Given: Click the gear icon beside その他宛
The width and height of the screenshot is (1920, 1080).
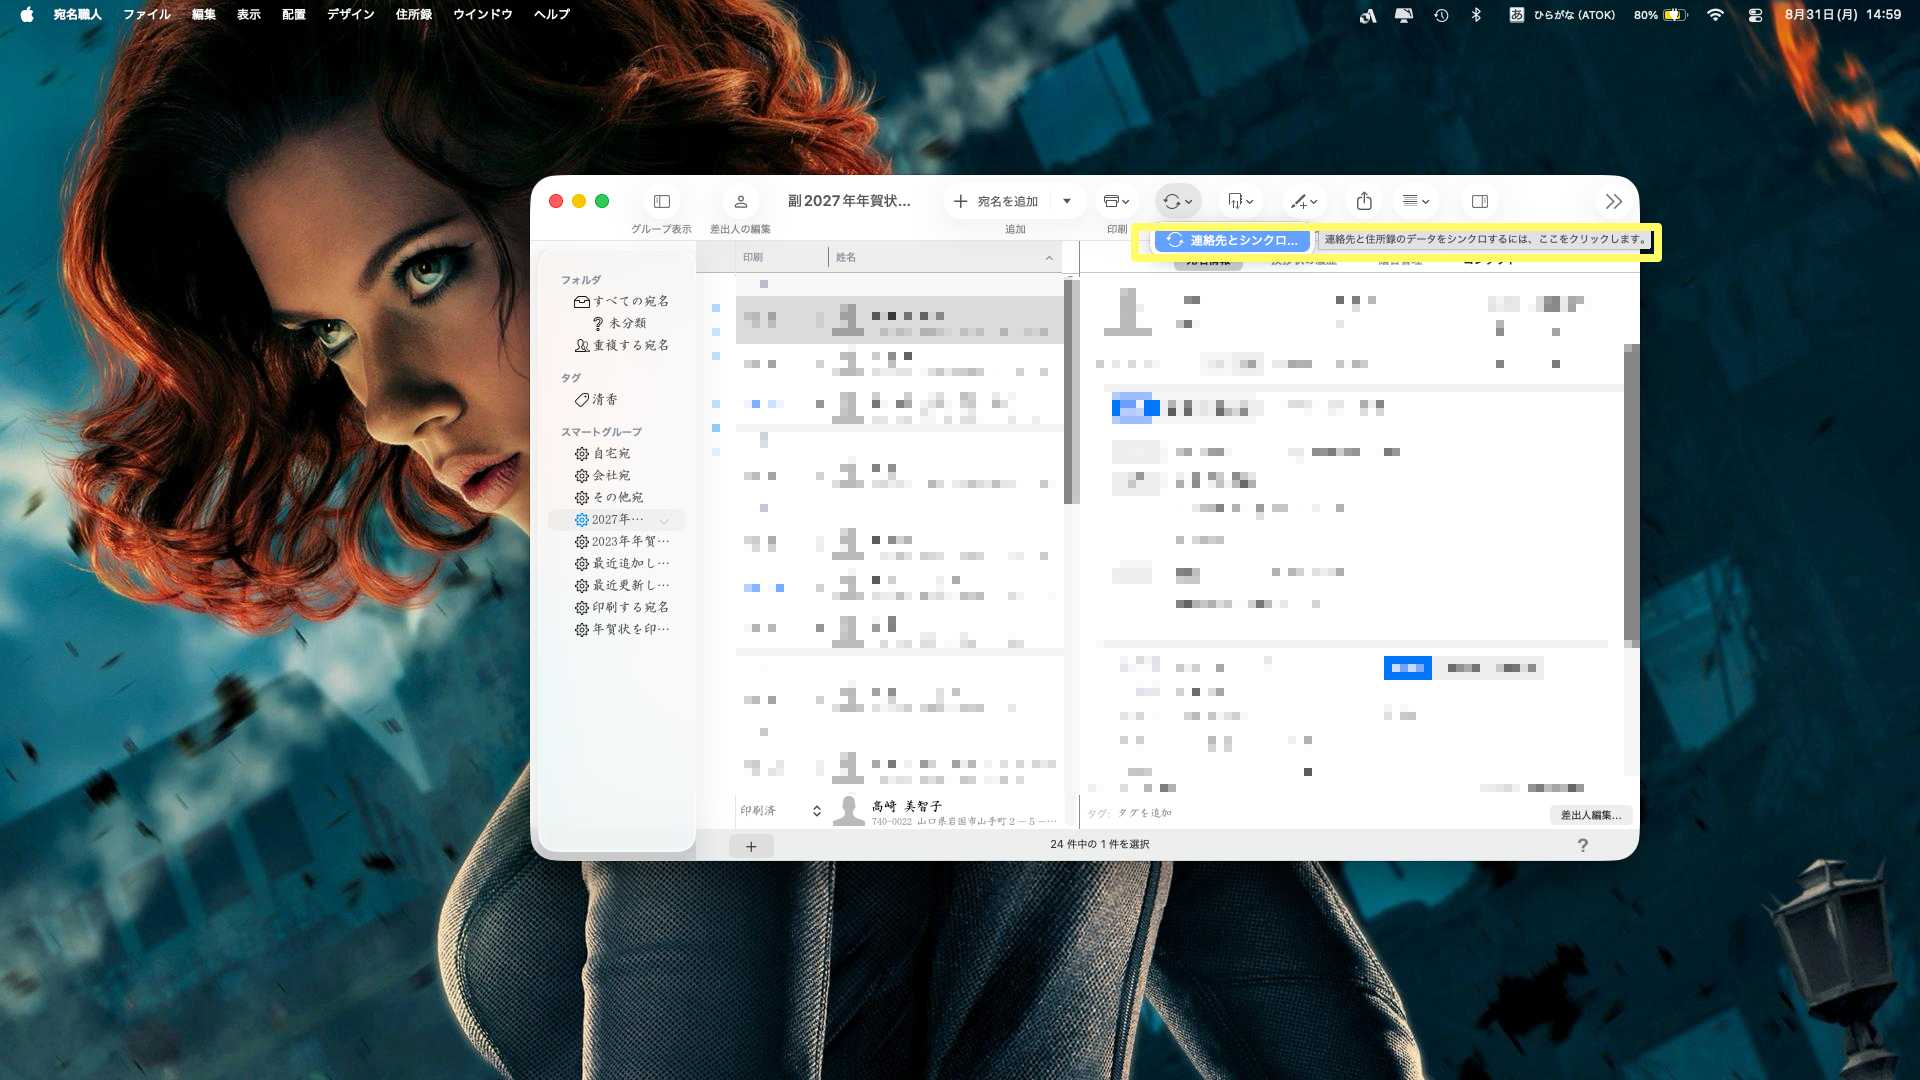Looking at the screenshot, I should click(581, 497).
